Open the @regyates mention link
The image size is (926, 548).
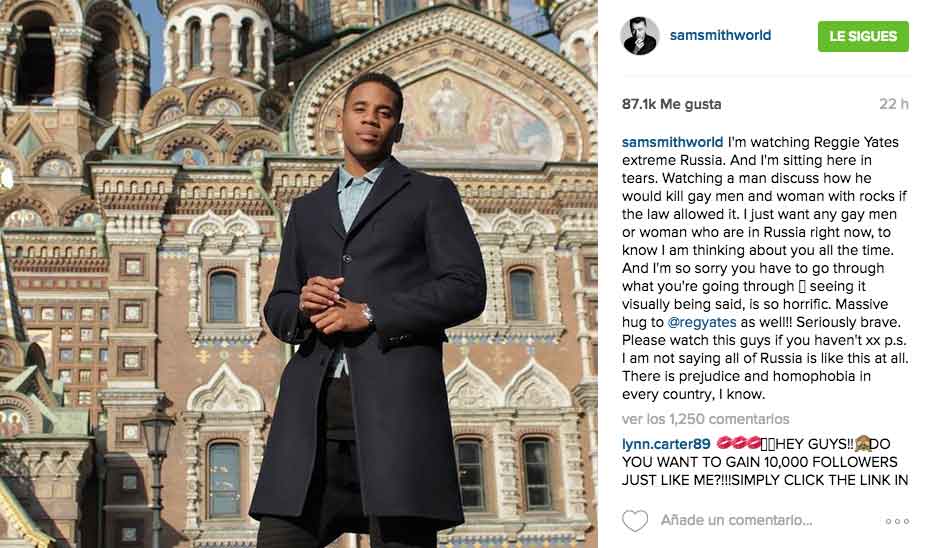point(702,322)
